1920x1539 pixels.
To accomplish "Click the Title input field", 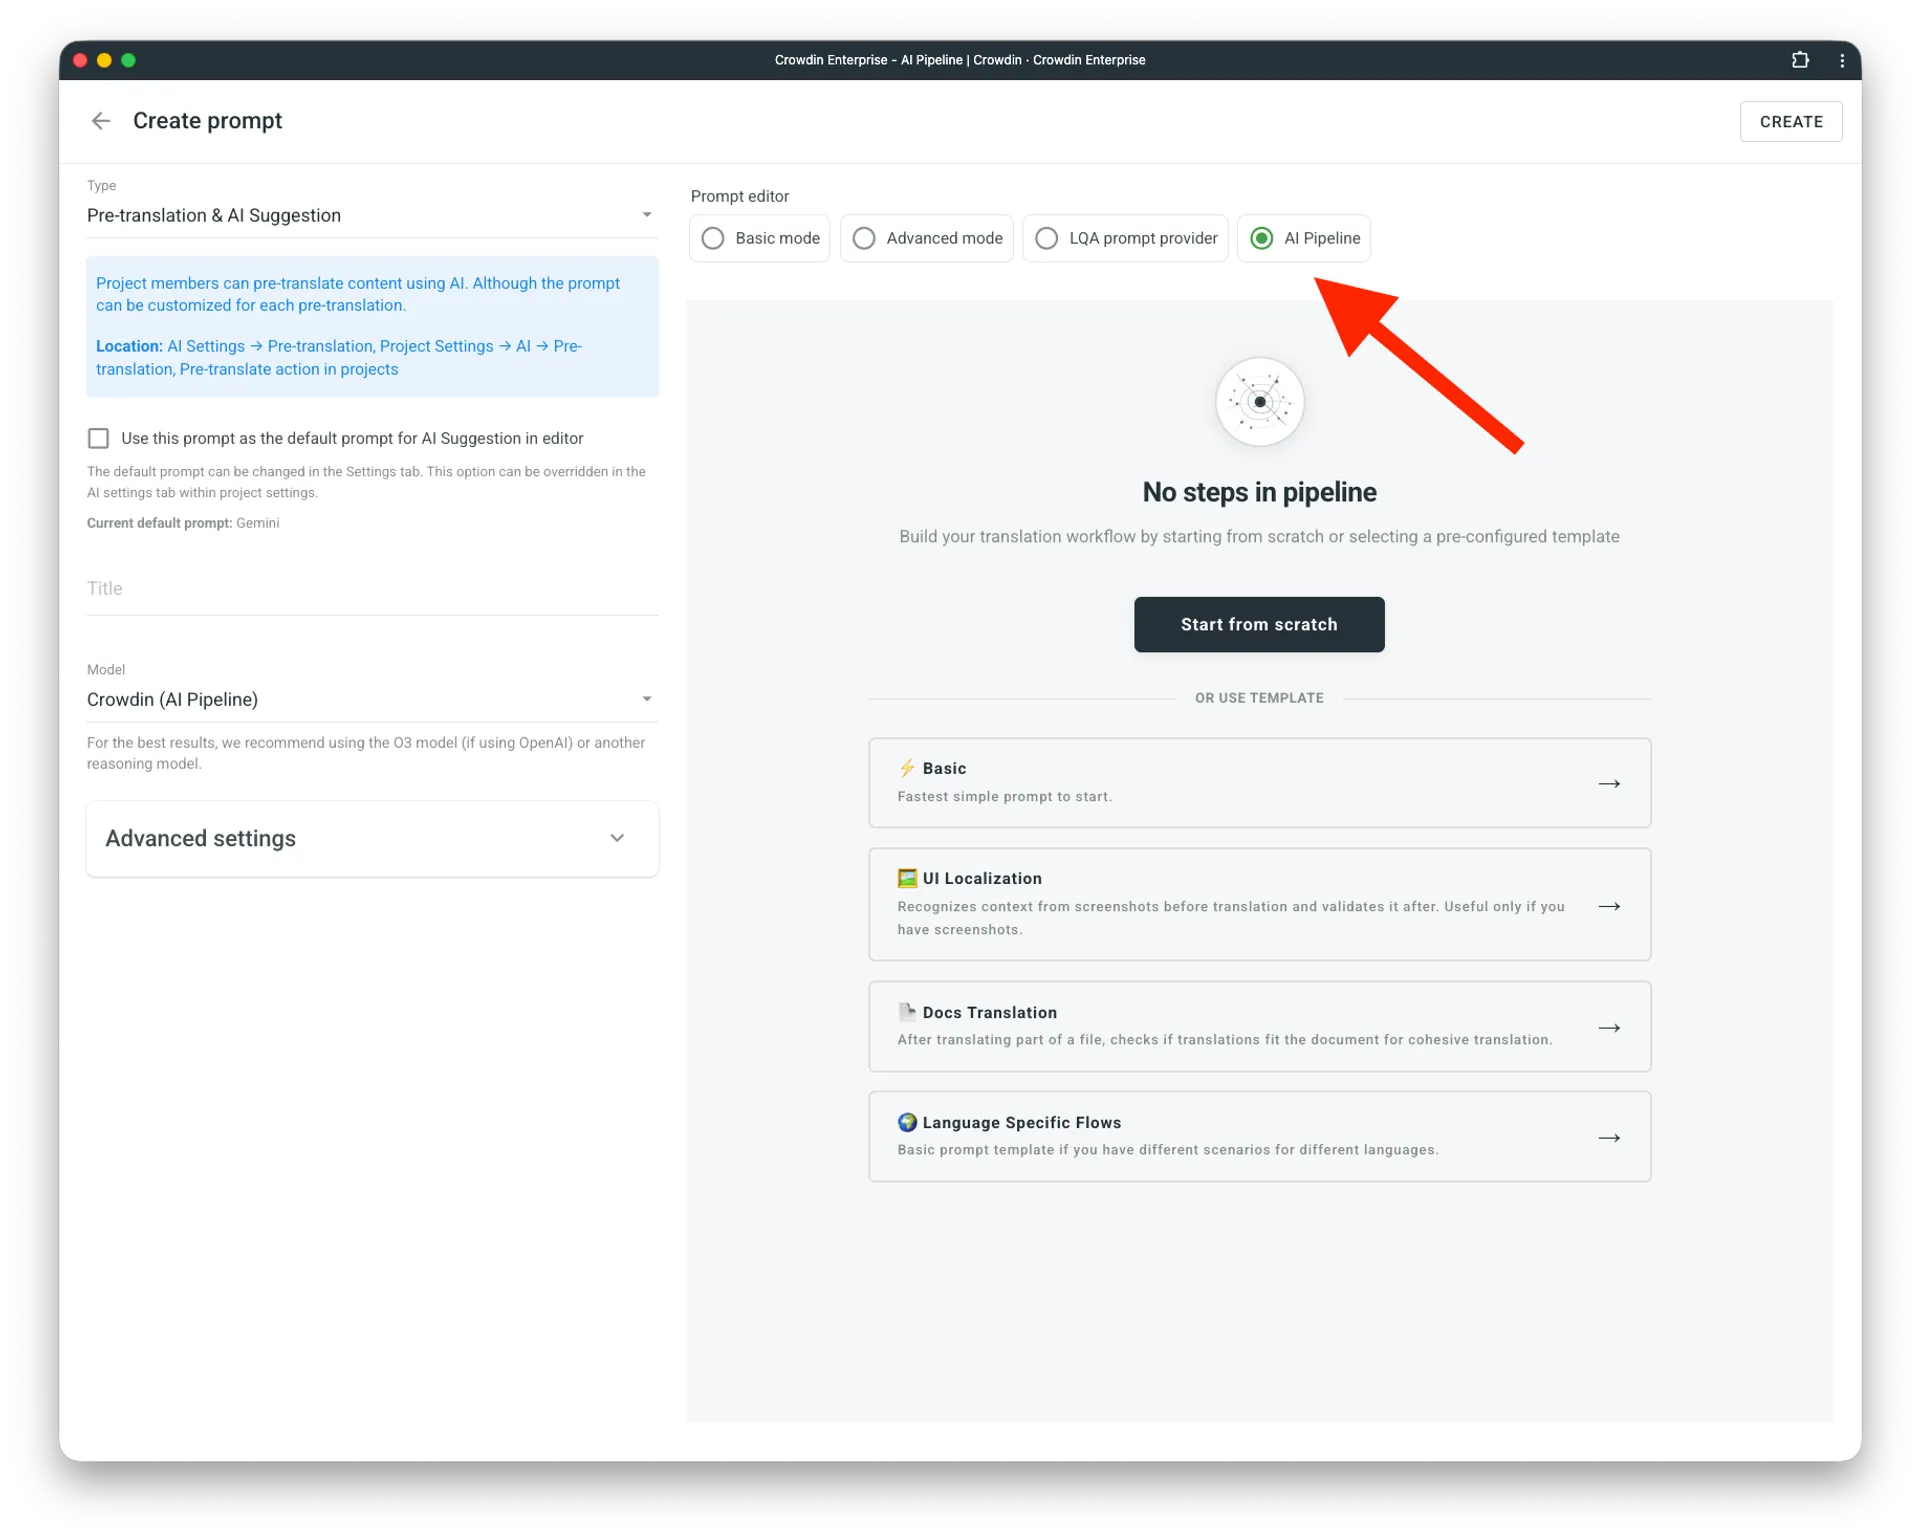I will click(x=300, y=588).
